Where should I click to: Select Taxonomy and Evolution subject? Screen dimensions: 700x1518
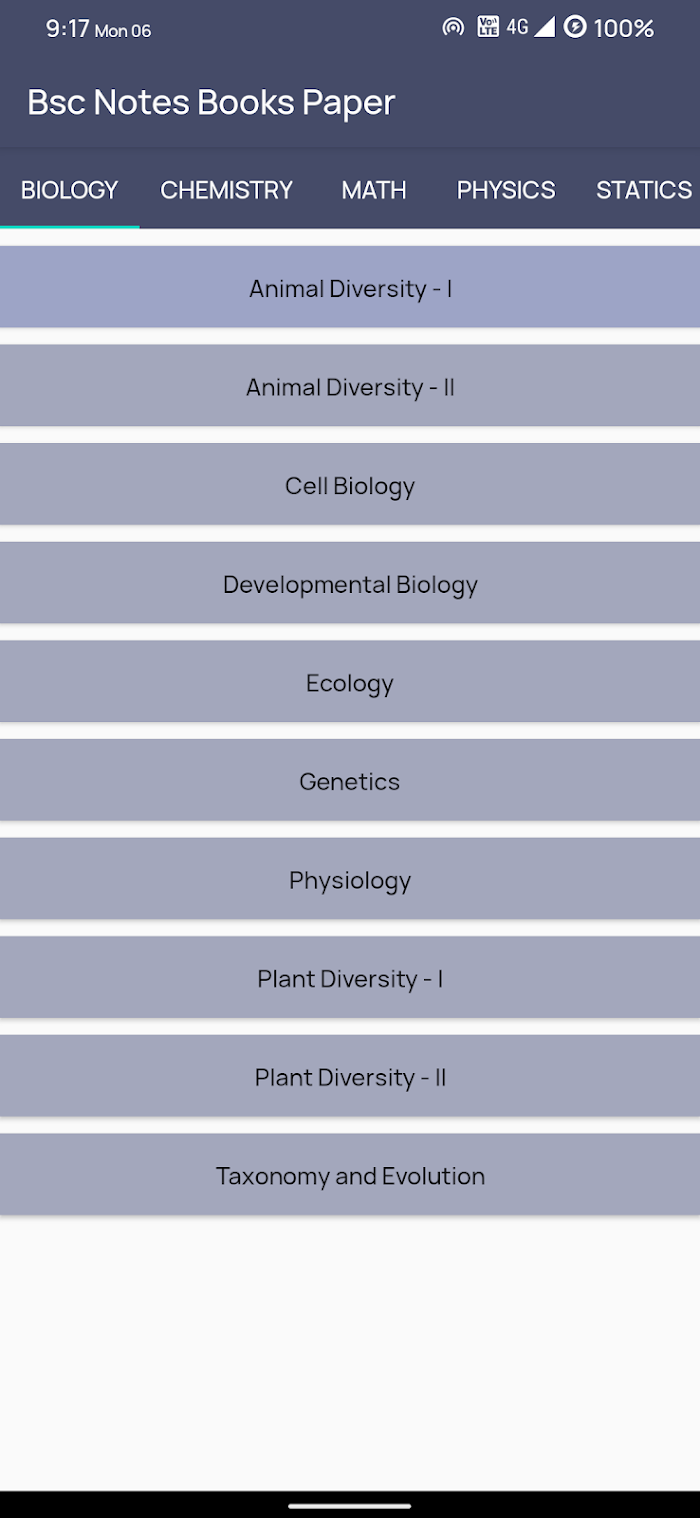tap(350, 1175)
